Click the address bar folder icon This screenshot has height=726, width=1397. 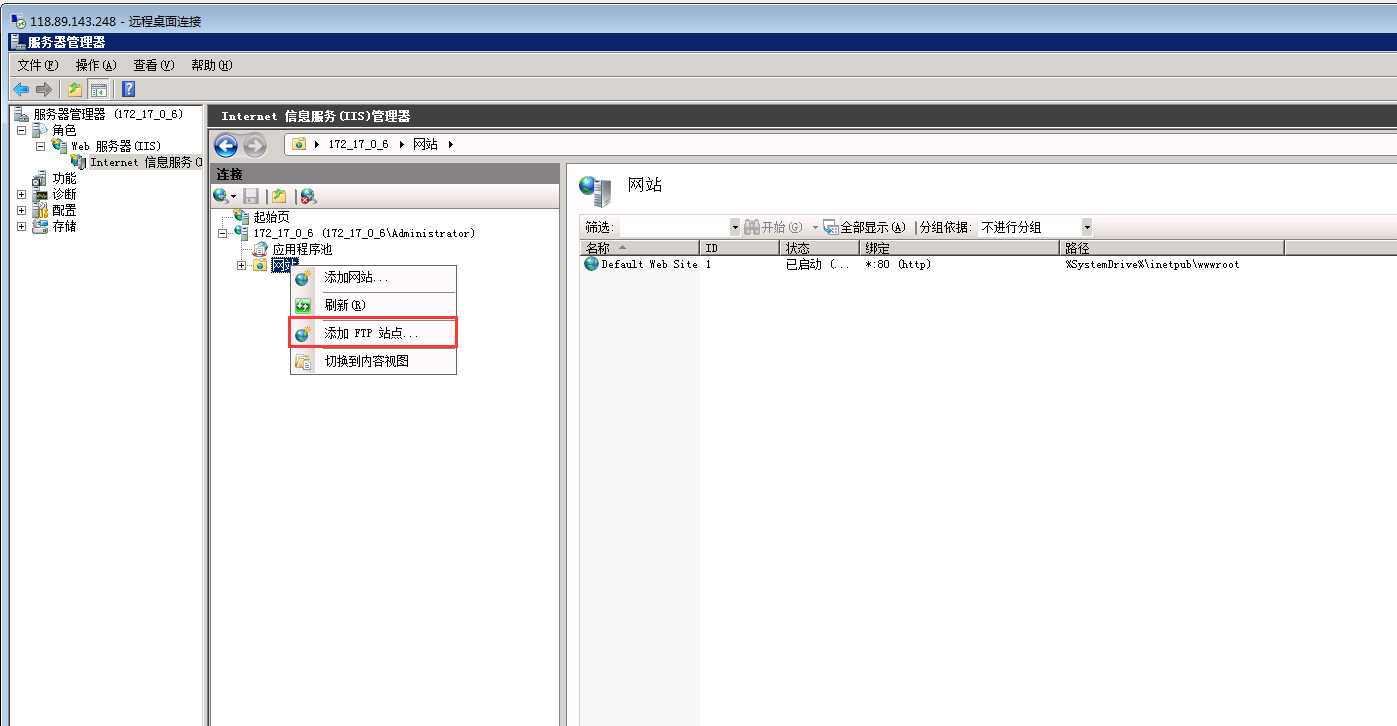[299, 144]
